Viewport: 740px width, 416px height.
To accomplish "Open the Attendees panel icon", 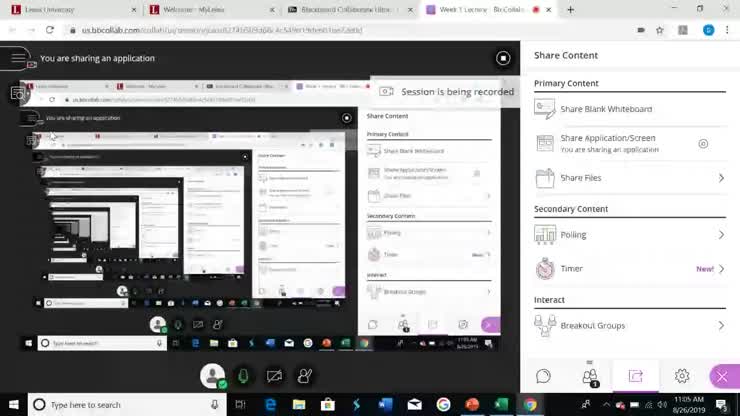I will coord(590,376).
